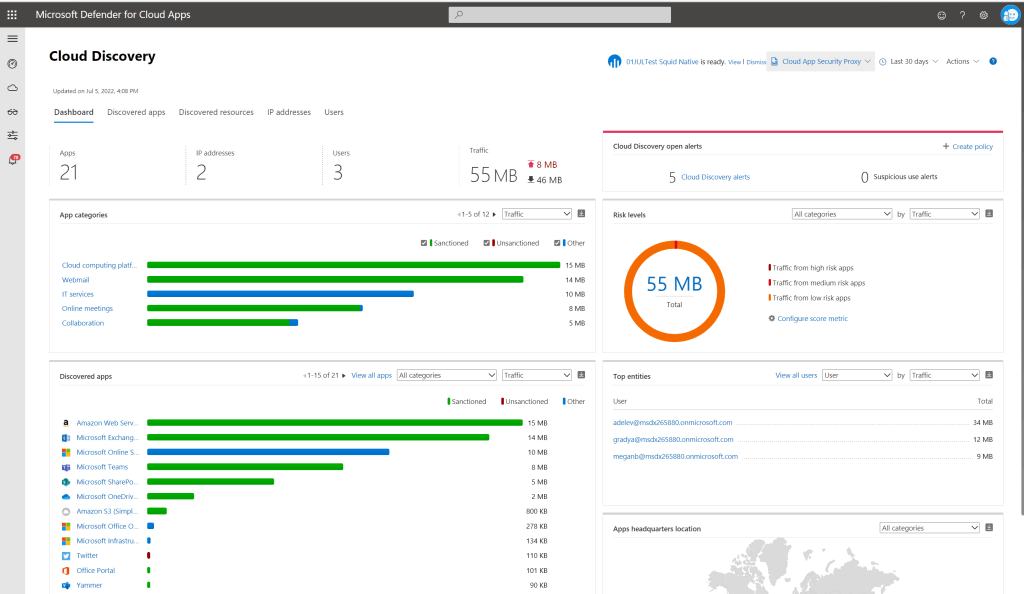Image resolution: width=1024 pixels, height=594 pixels.
Task: Open the Cloud App Security Proxy dropdown
Action: [820, 61]
